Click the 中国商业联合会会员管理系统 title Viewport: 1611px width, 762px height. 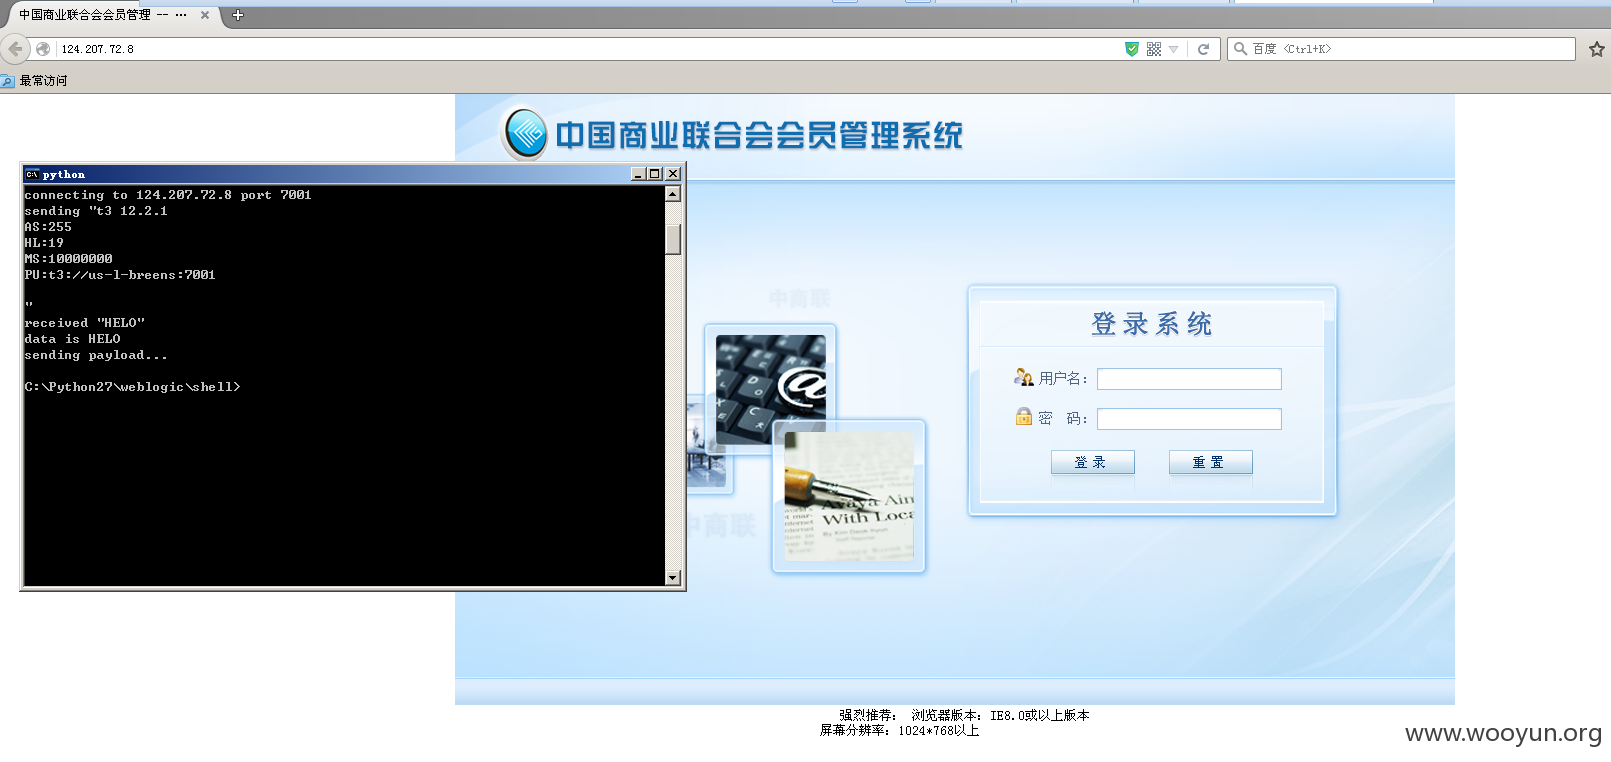pos(759,135)
